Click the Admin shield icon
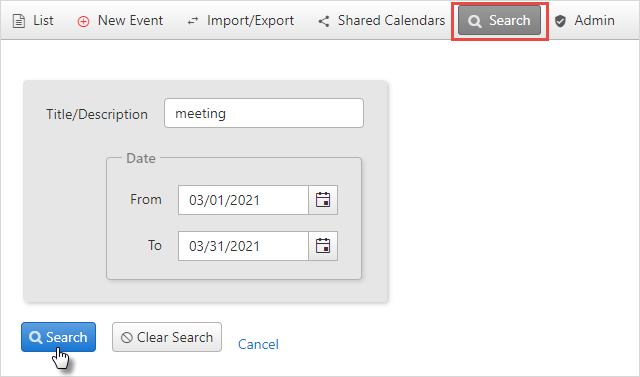This screenshot has height=377, width=640. [x=560, y=21]
